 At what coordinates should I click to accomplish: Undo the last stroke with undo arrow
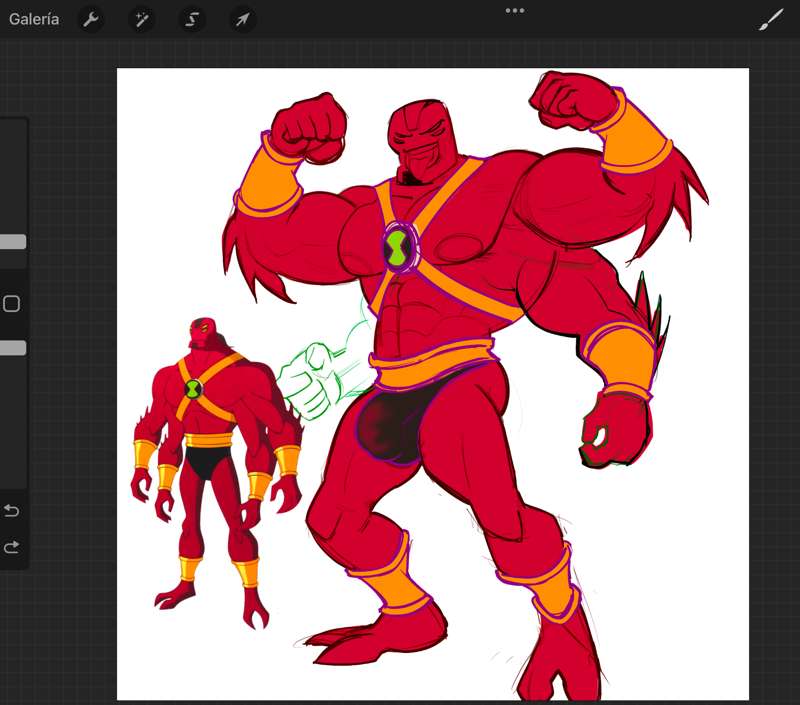pyautogui.click(x=12, y=511)
